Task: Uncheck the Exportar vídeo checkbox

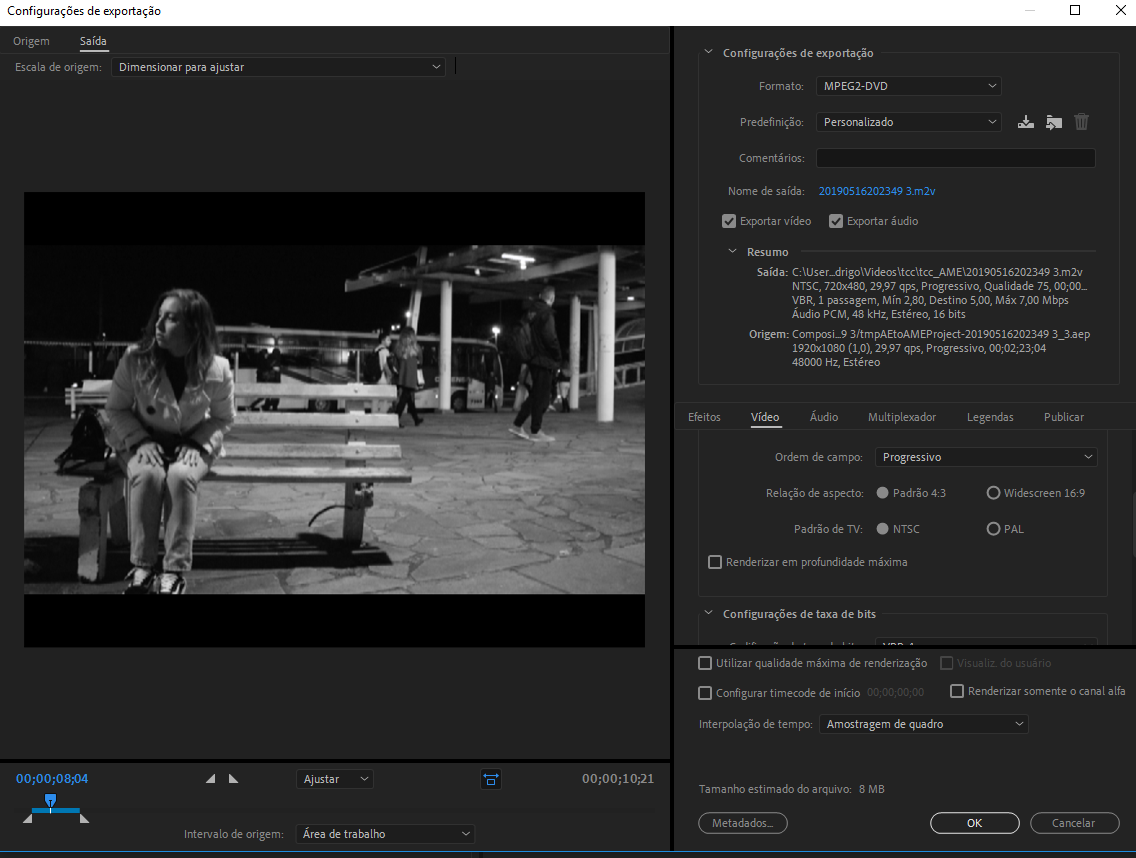Action: [x=729, y=221]
